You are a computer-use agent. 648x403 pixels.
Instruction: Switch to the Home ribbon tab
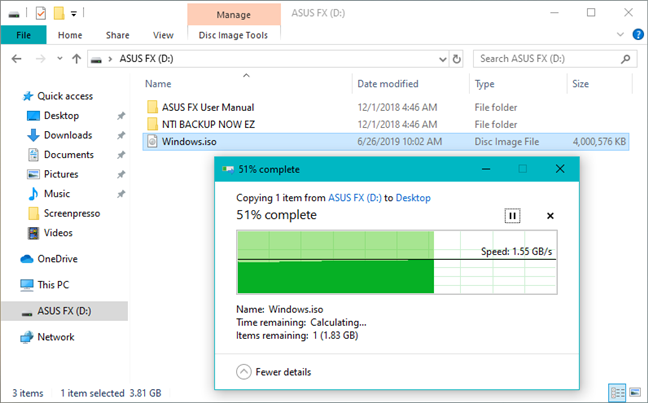coord(70,35)
